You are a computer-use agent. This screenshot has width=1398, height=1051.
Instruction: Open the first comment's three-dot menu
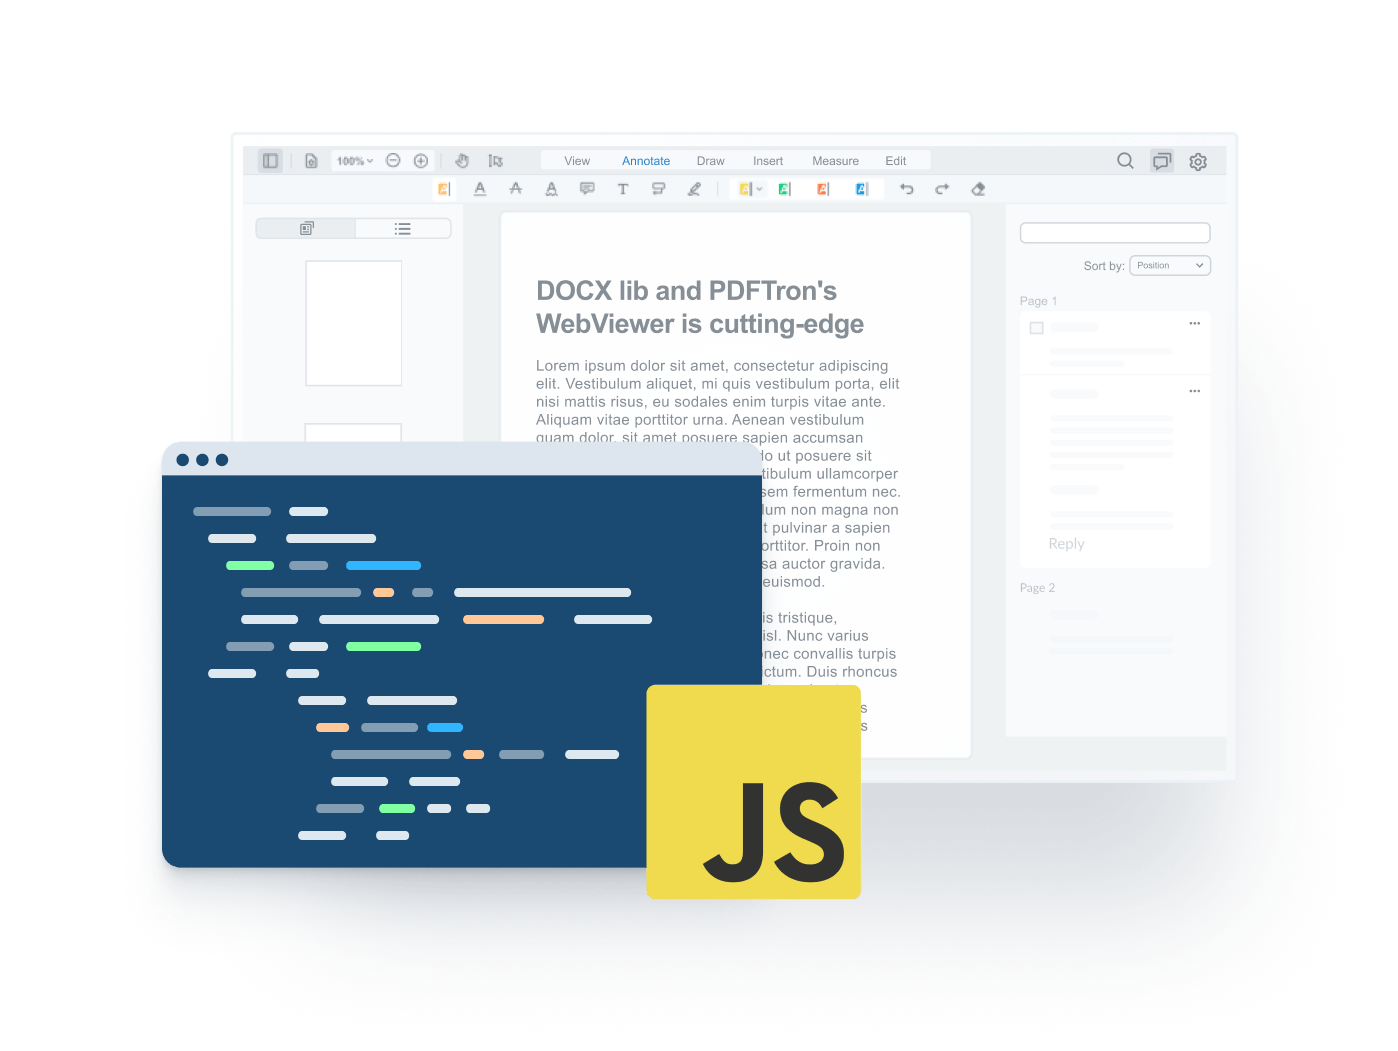[1195, 323]
